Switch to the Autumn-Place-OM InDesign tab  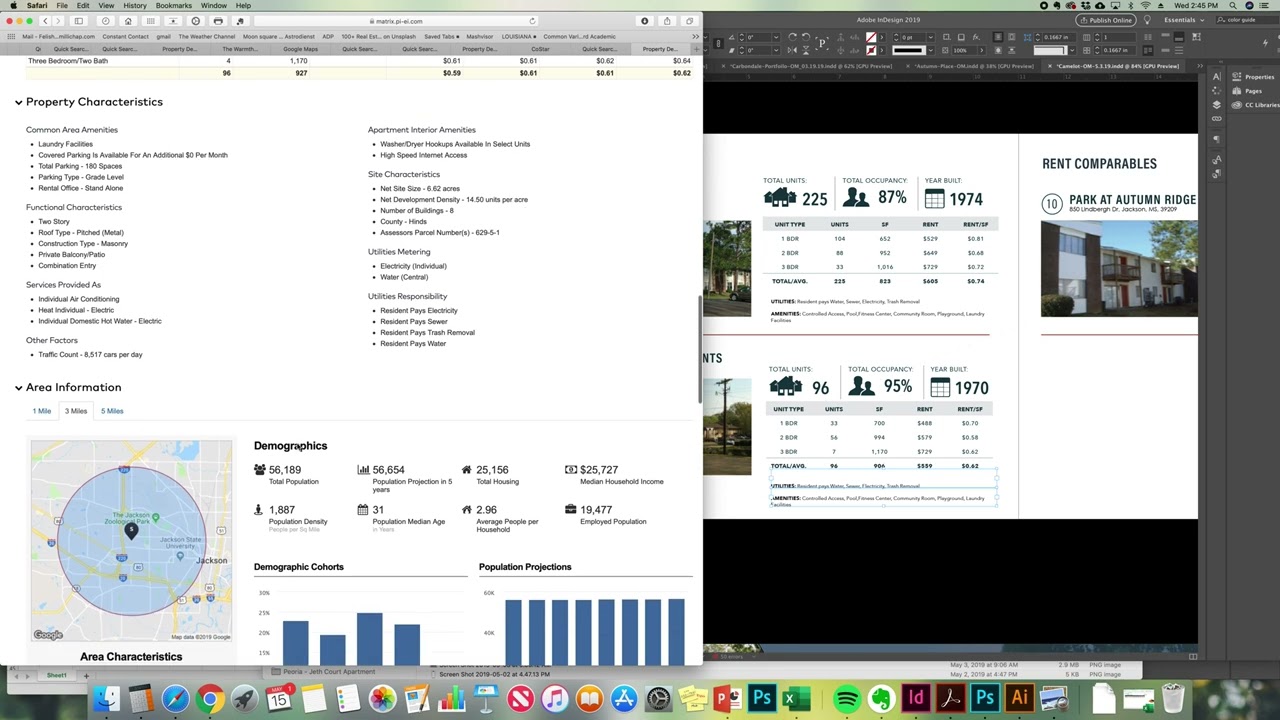(x=974, y=66)
